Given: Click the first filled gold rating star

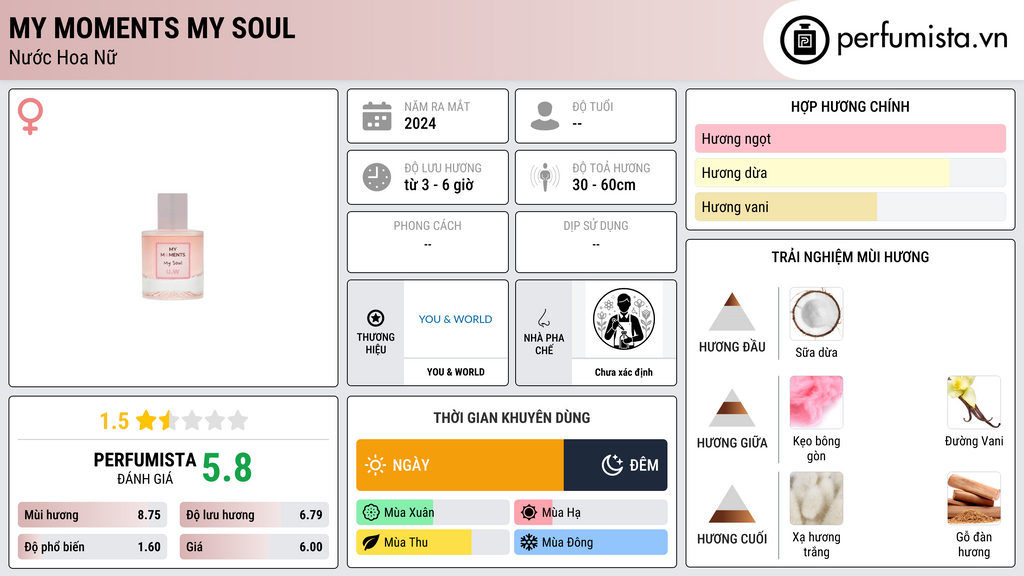Looking at the screenshot, I should coord(146,420).
